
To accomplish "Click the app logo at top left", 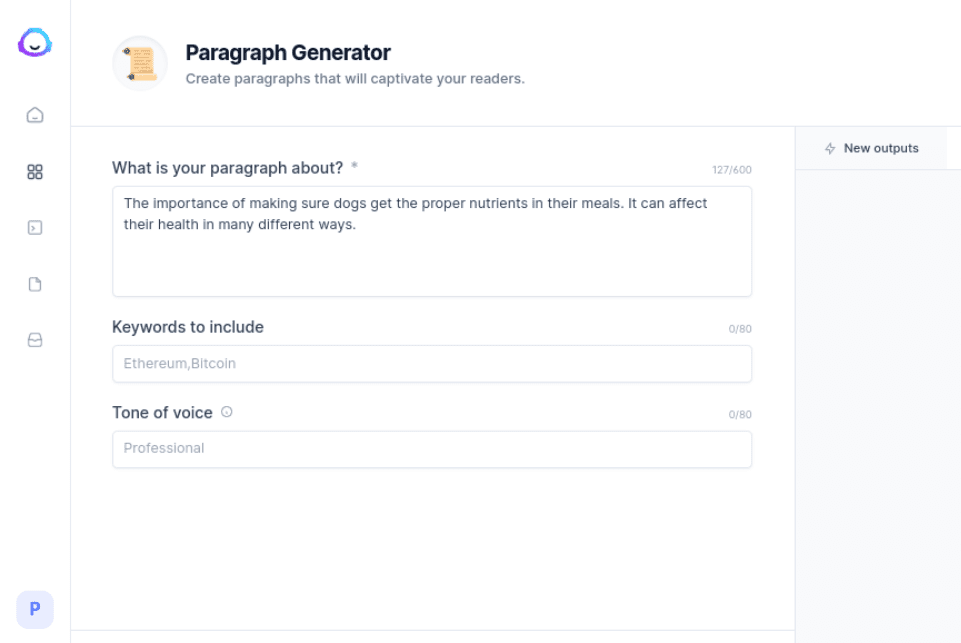I will click(x=34, y=43).
